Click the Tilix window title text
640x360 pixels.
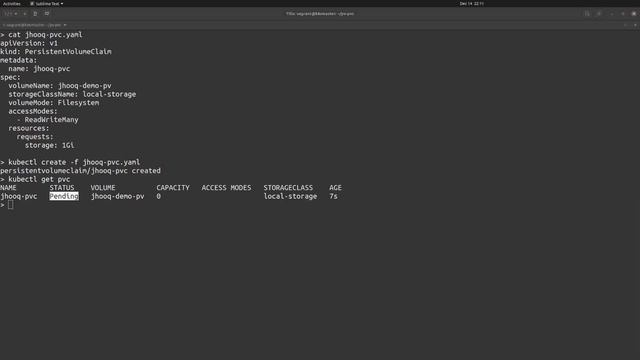pos(320,13)
